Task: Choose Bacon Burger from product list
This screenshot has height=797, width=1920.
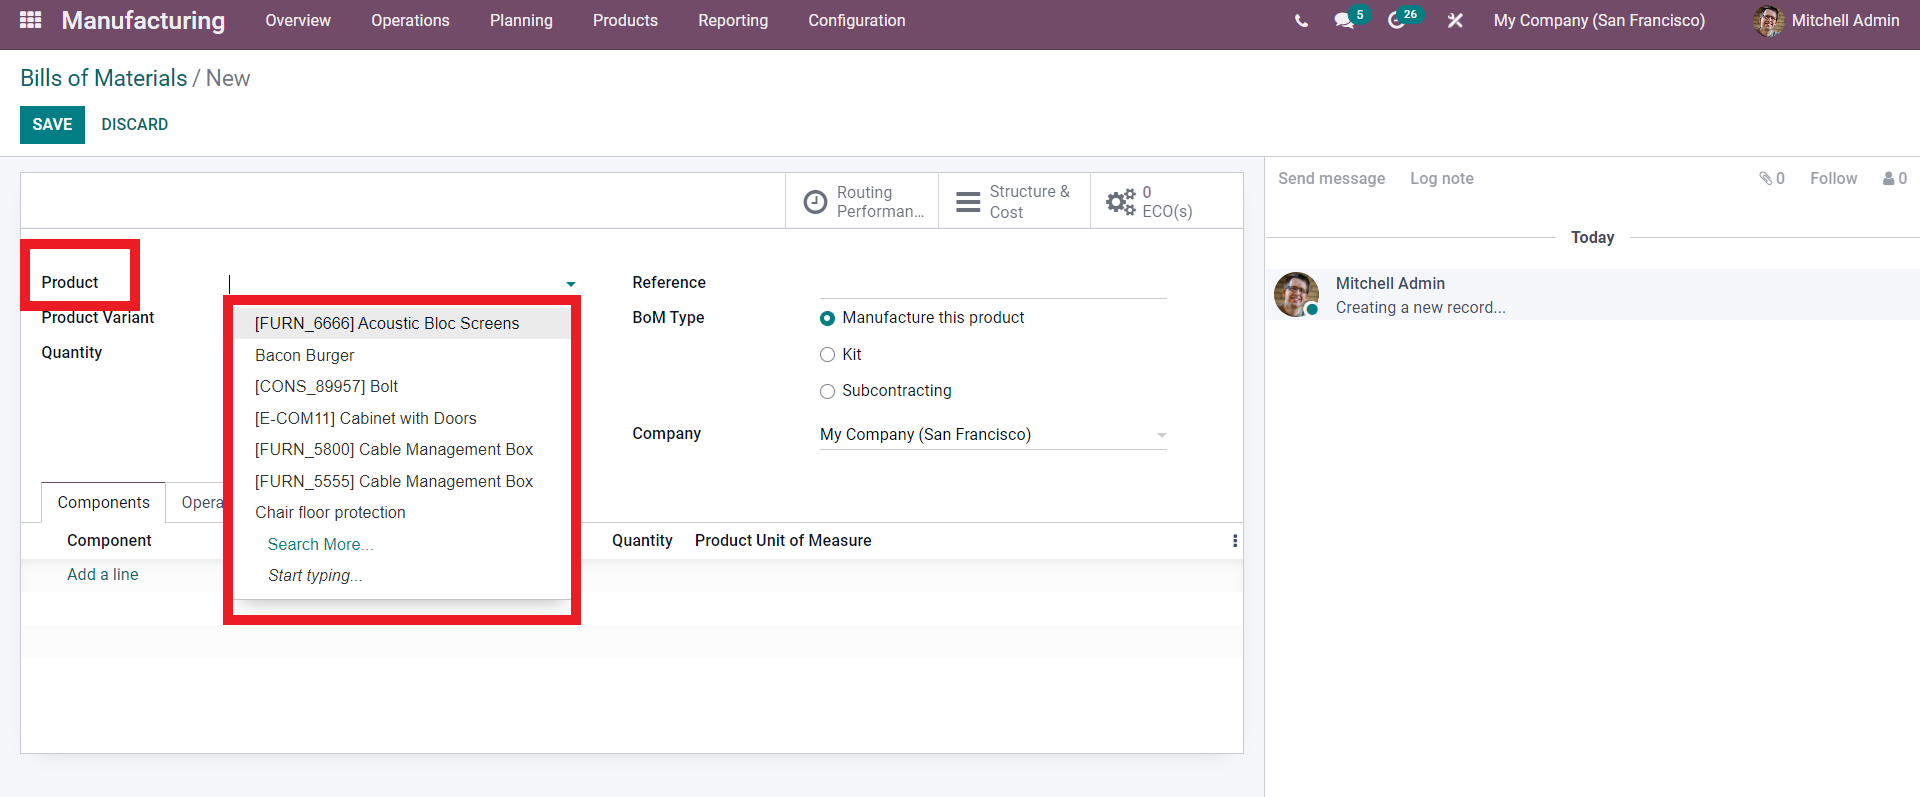Action: click(x=401, y=355)
